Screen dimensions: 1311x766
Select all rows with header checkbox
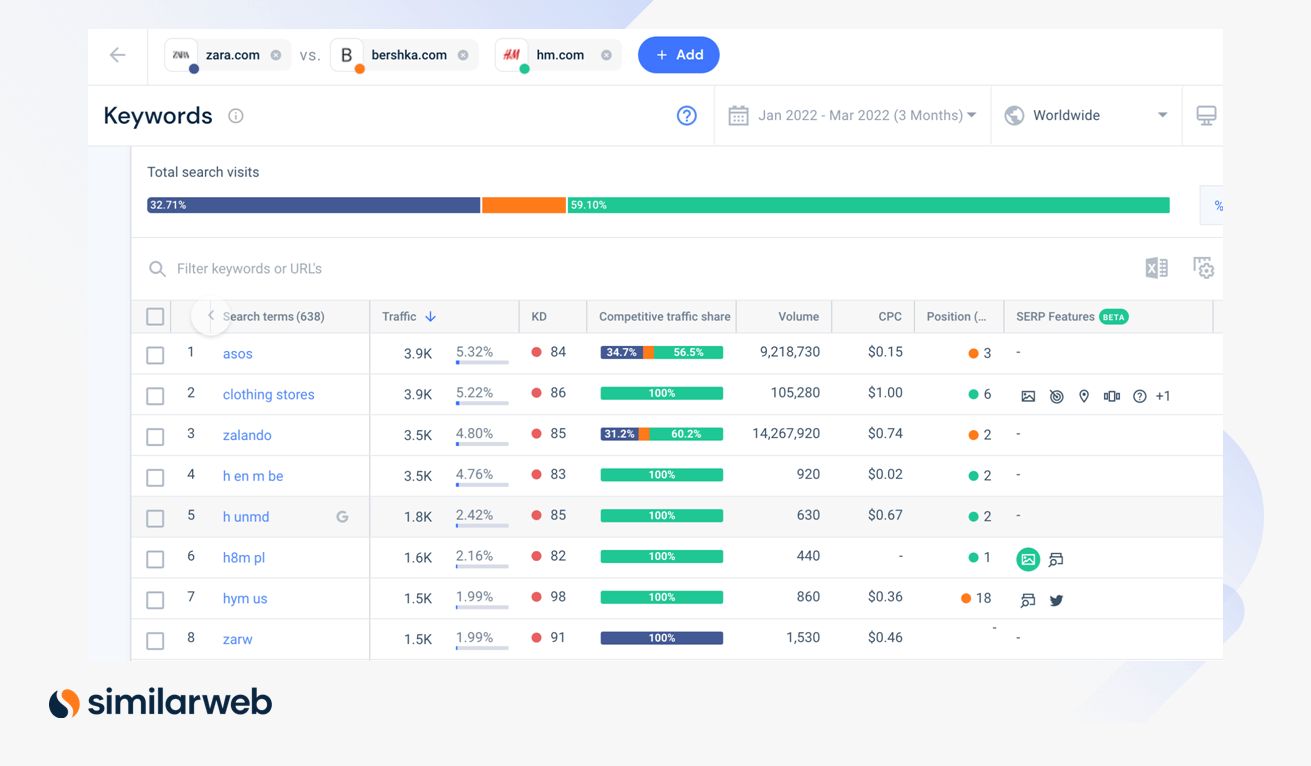155,317
